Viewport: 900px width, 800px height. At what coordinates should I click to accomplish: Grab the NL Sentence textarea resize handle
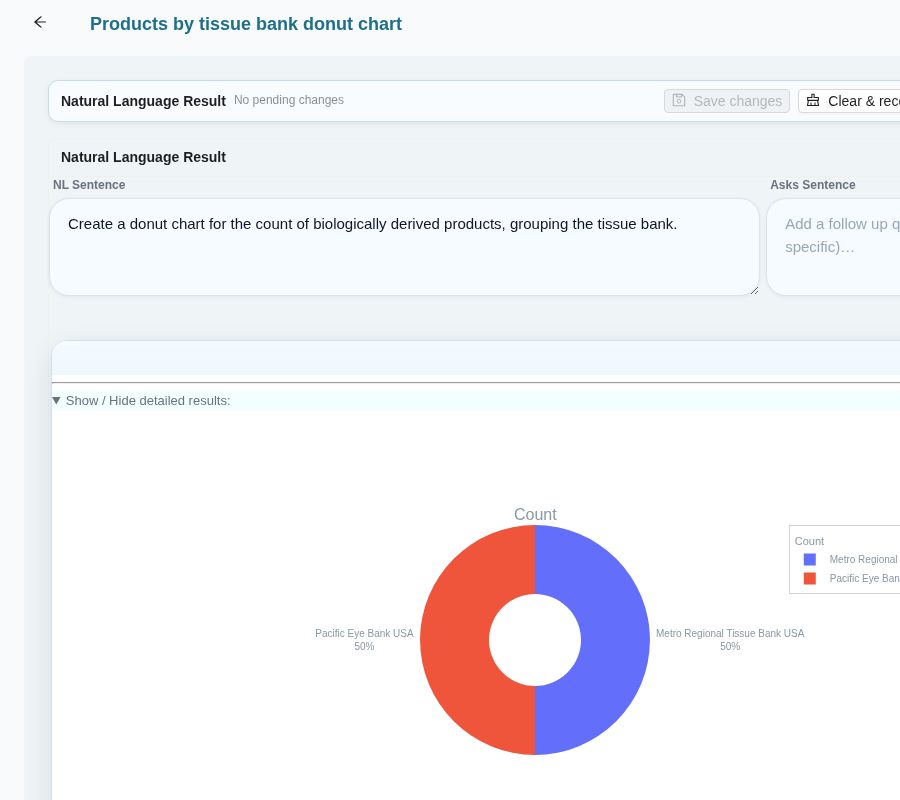click(x=754, y=290)
